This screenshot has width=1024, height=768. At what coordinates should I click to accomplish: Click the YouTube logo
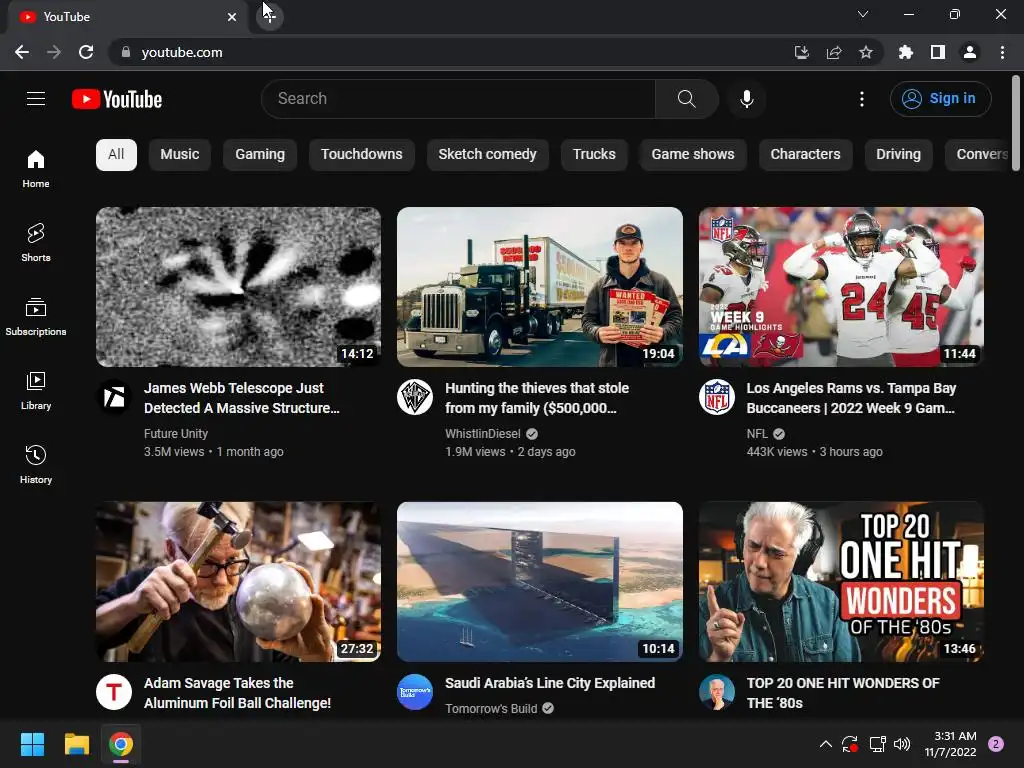coord(117,99)
